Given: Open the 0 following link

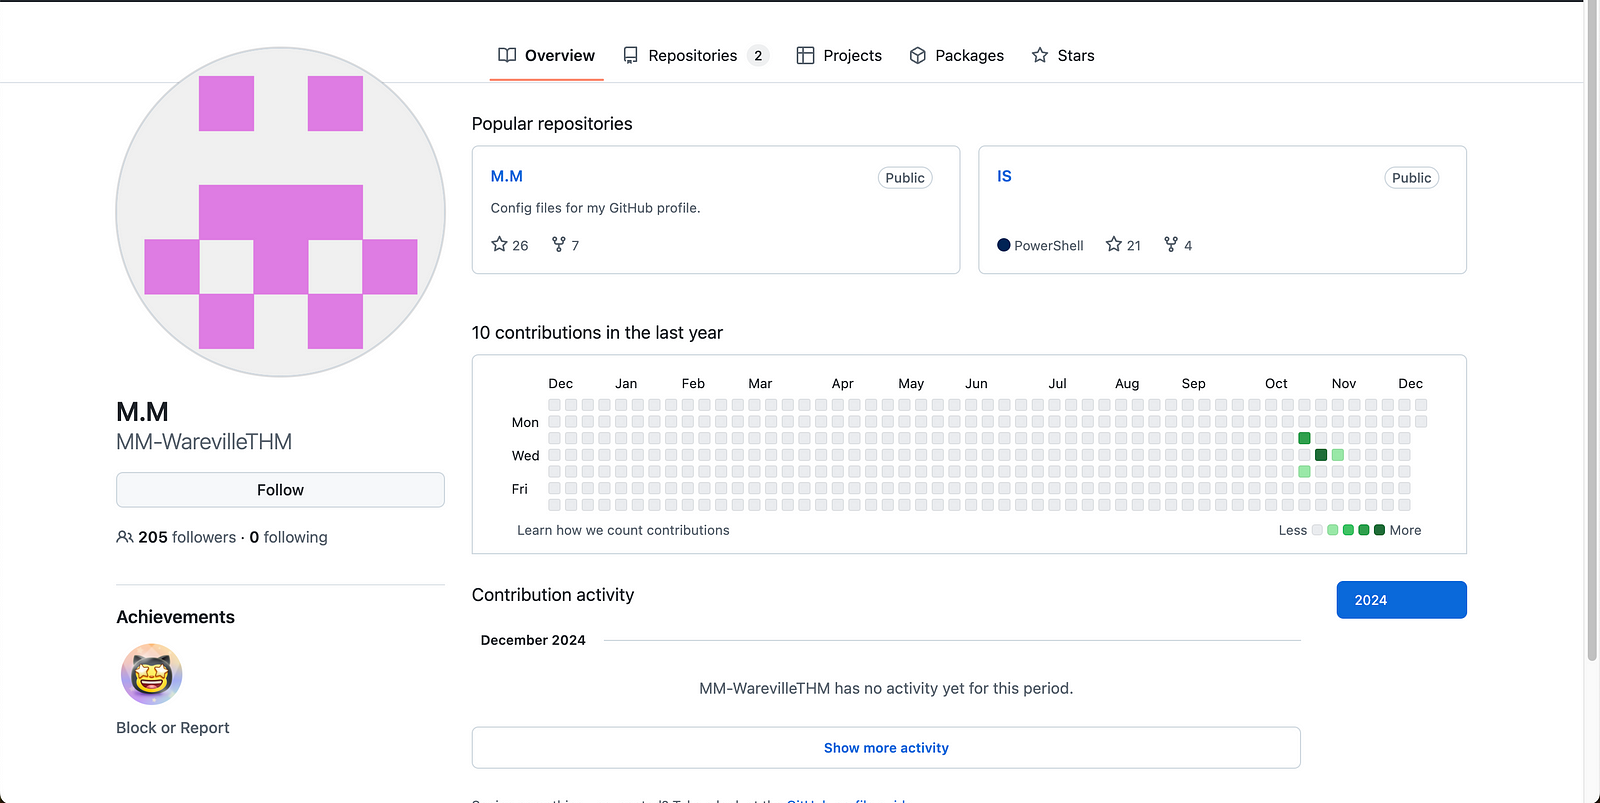Looking at the screenshot, I should [x=288, y=537].
